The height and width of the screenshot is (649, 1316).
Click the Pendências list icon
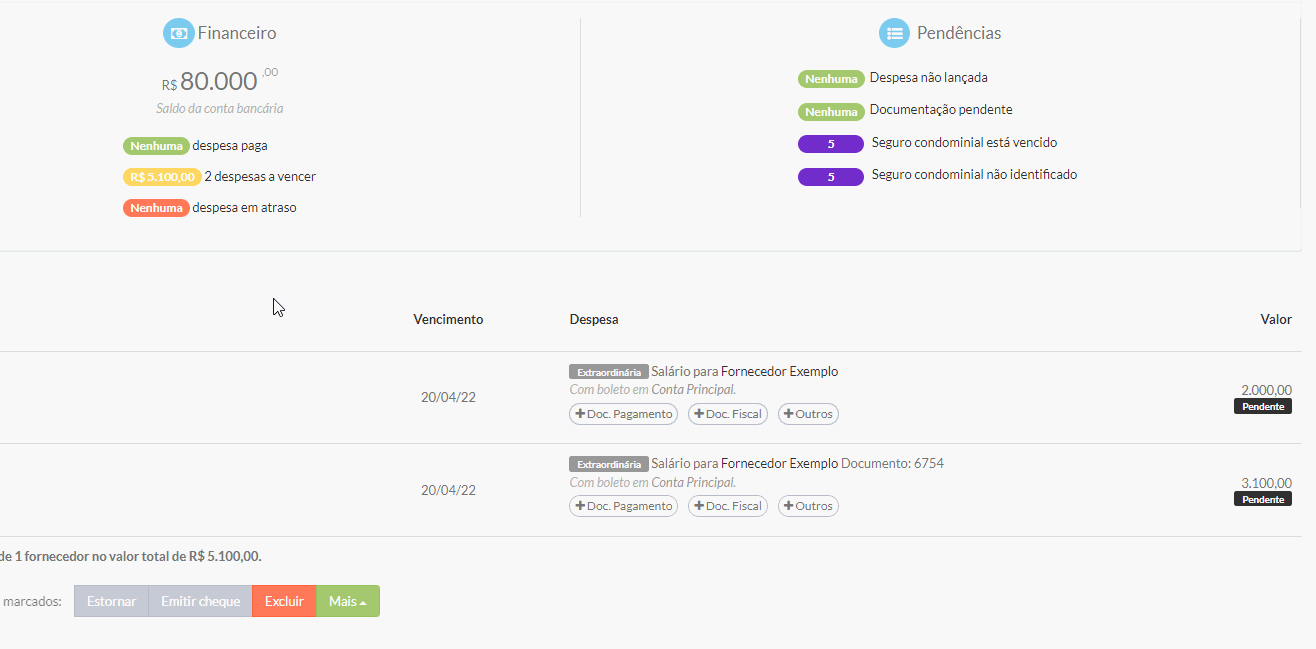(x=894, y=33)
